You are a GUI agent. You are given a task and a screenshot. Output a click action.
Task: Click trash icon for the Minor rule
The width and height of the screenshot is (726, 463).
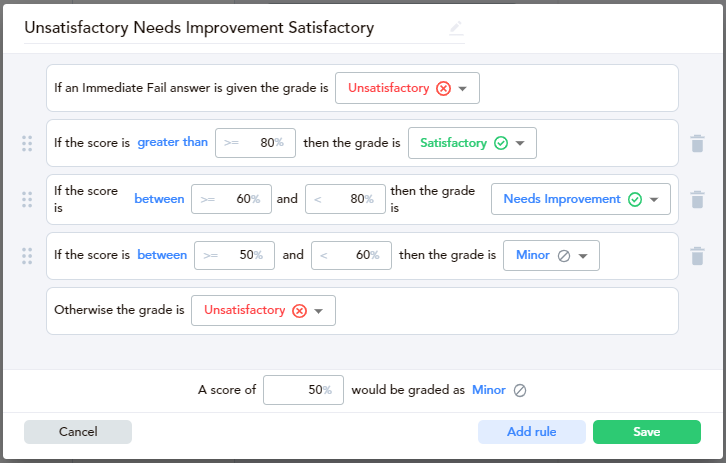click(x=697, y=256)
